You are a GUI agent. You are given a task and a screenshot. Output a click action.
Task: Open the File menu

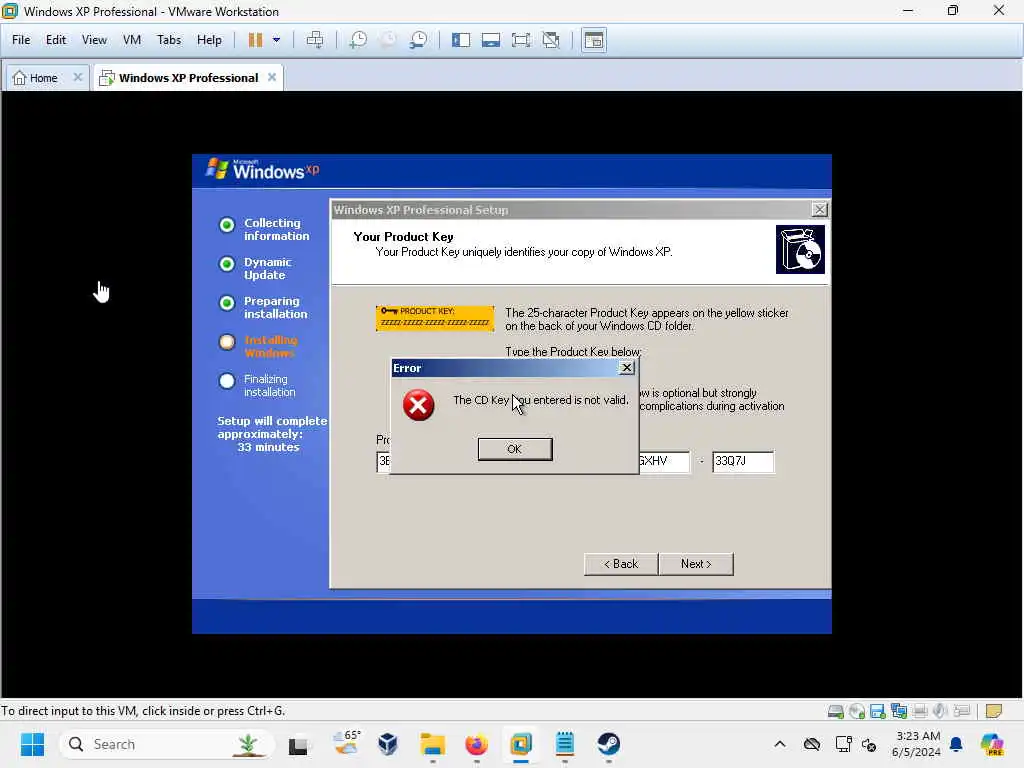coord(21,40)
